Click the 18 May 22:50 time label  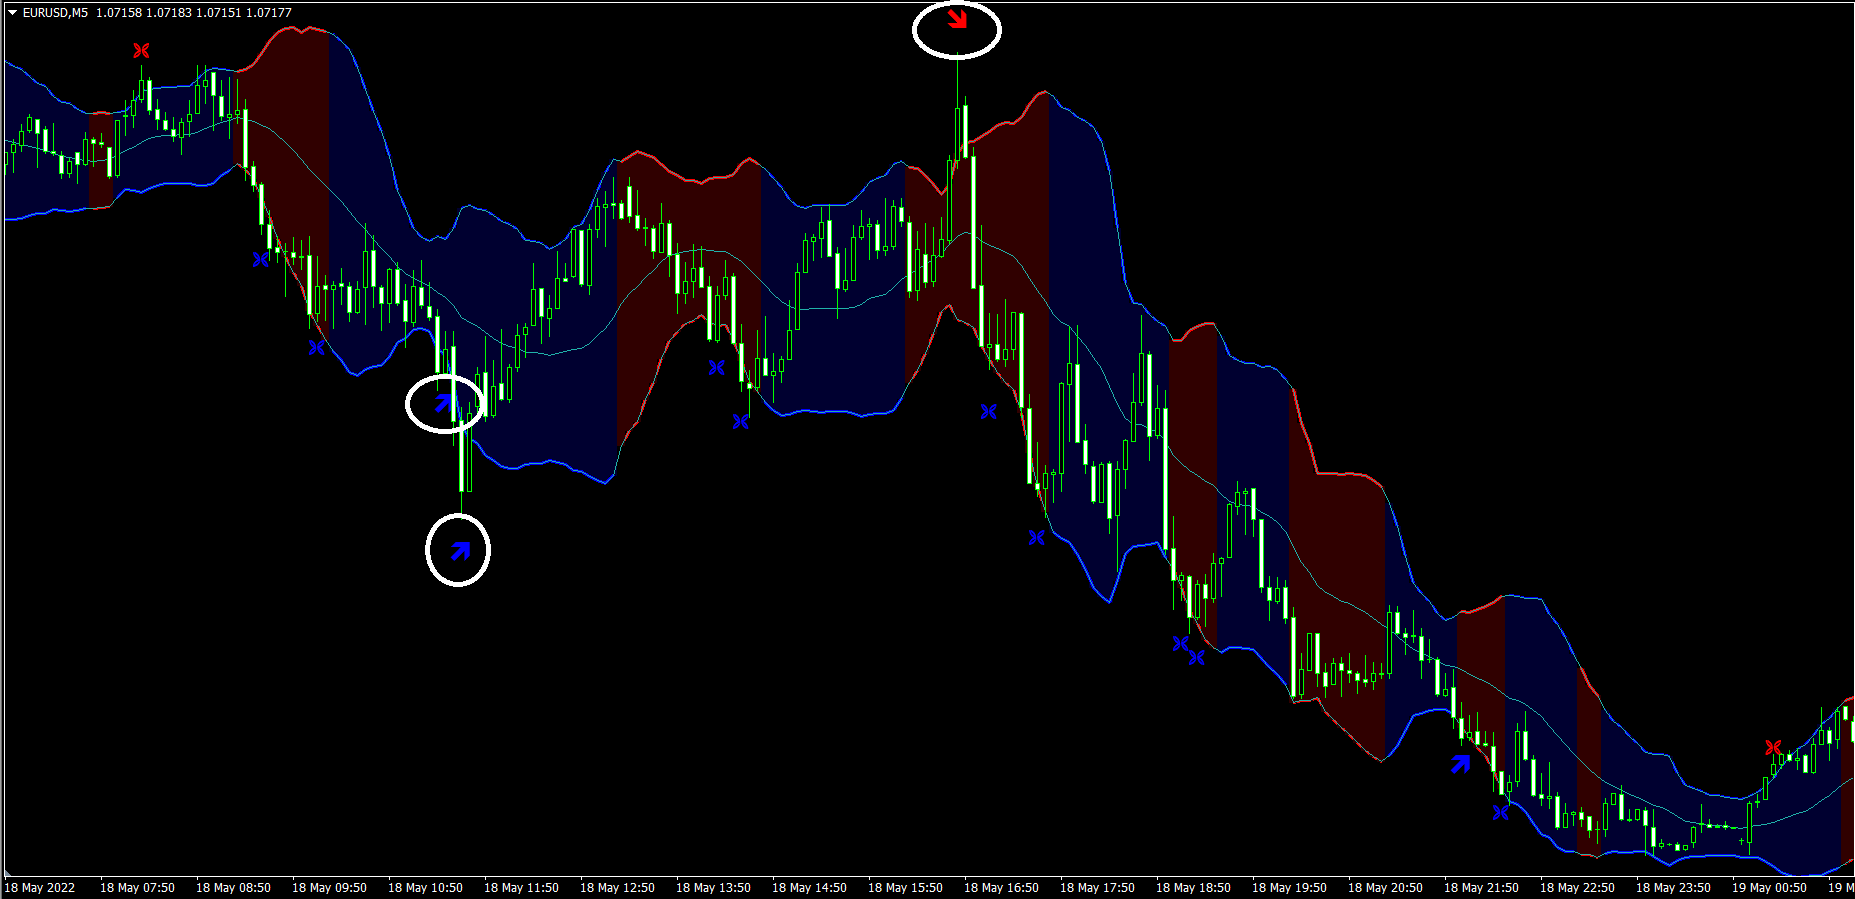point(1577,888)
